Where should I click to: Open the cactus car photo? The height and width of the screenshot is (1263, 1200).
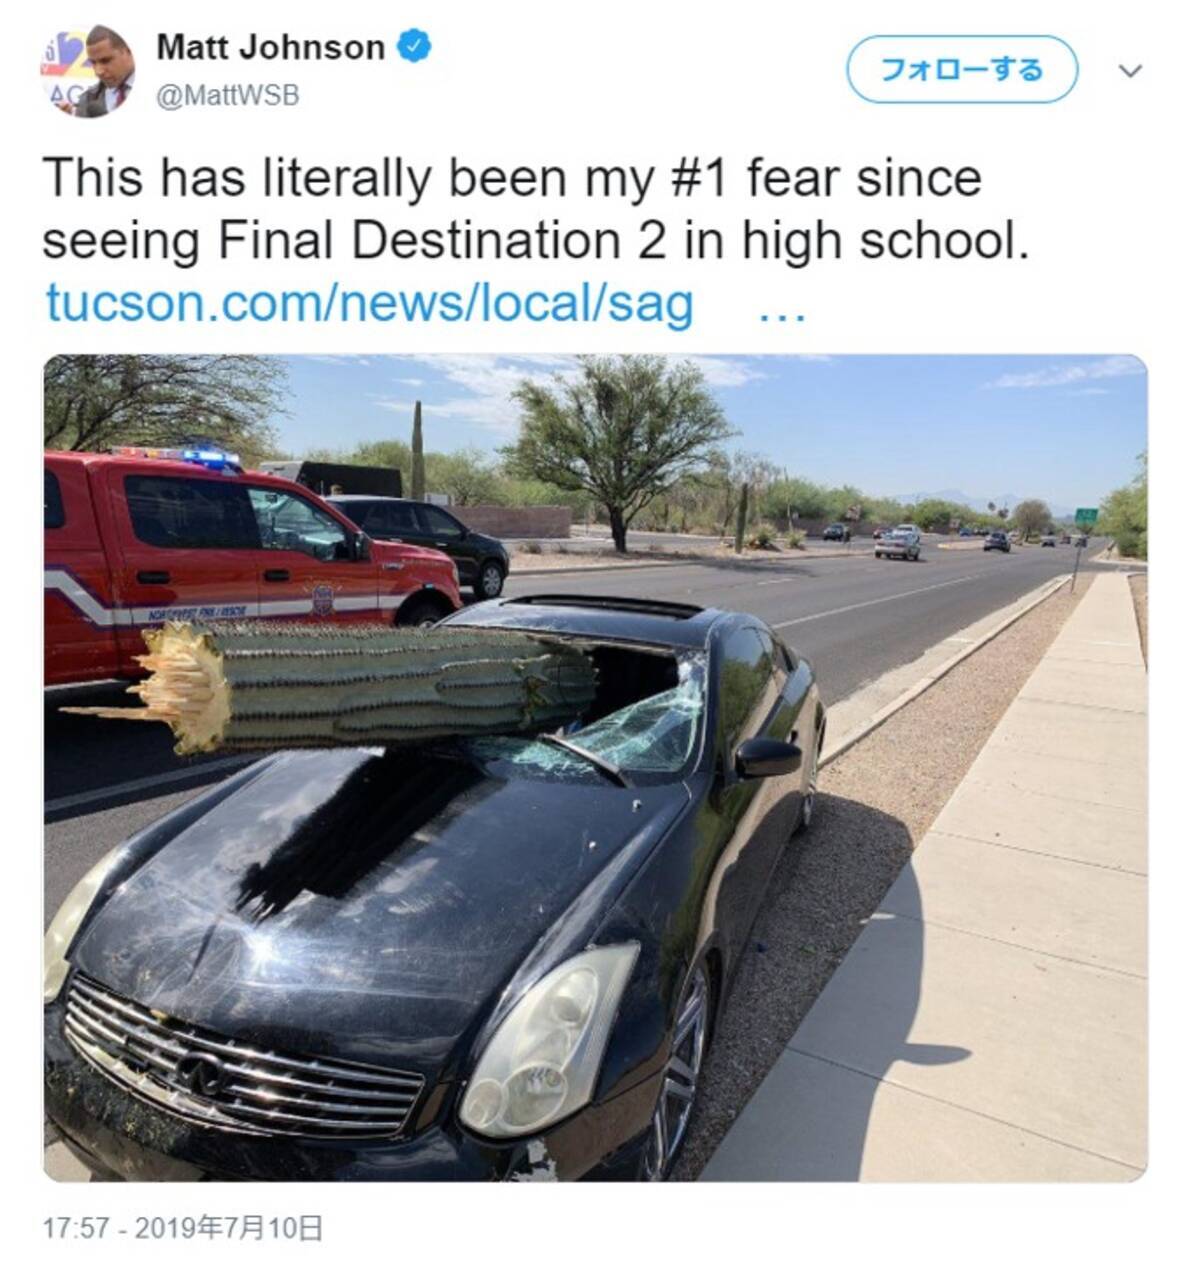pos(595,767)
